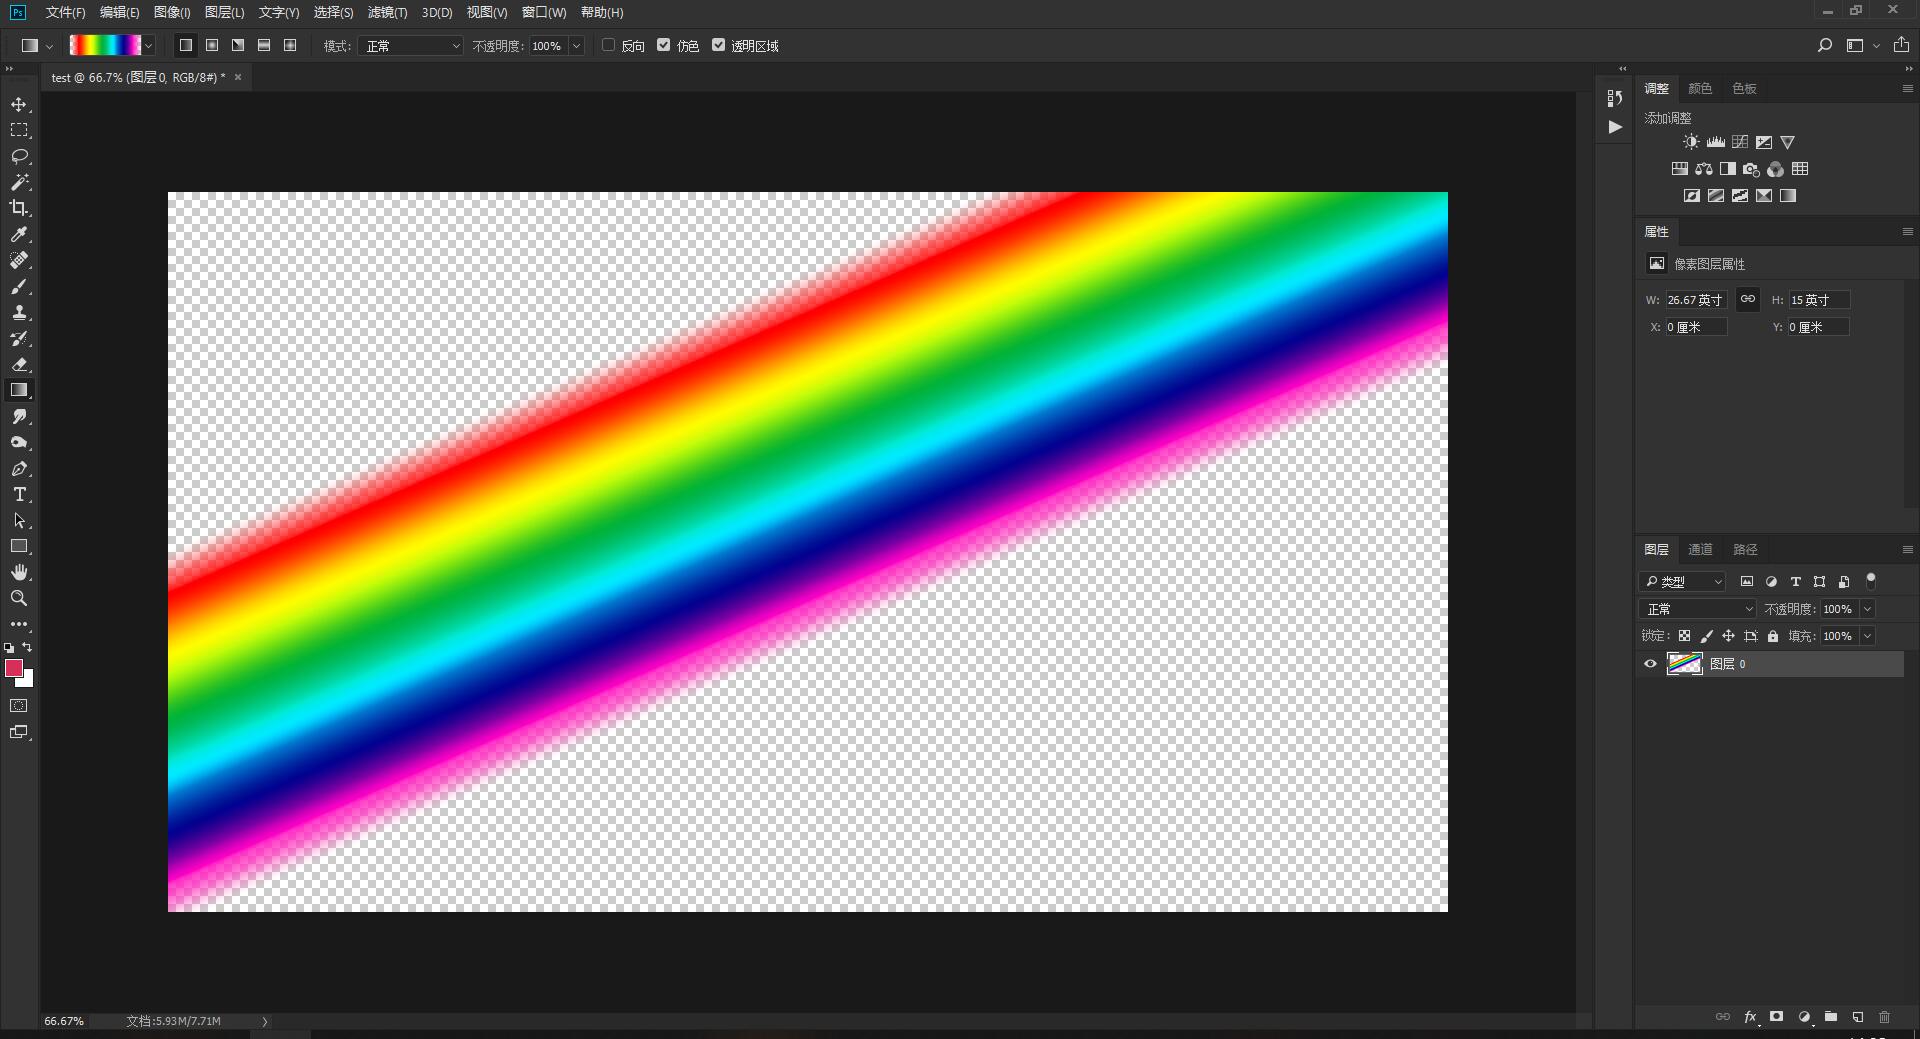Open the 模式 blend mode dropdown

[410, 45]
